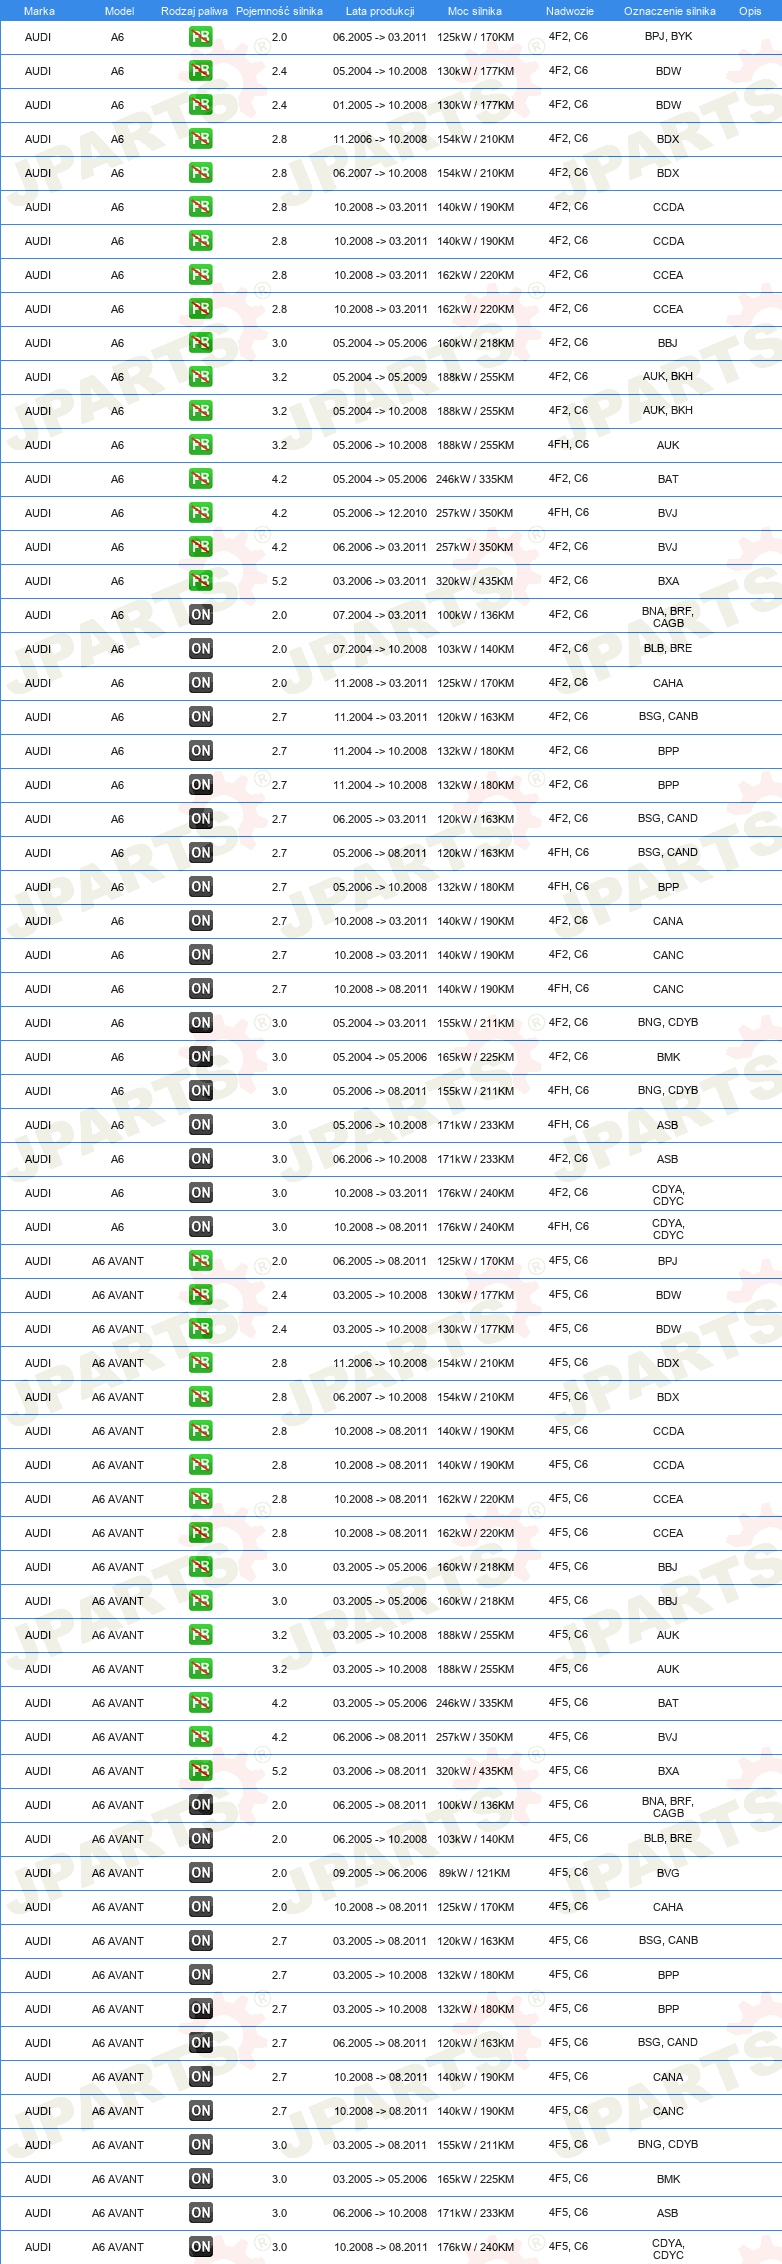This screenshot has width=782, height=2264.
Task: Click PB fuel icon for A6 2.4 01.2005 row
Action: pos(200,105)
